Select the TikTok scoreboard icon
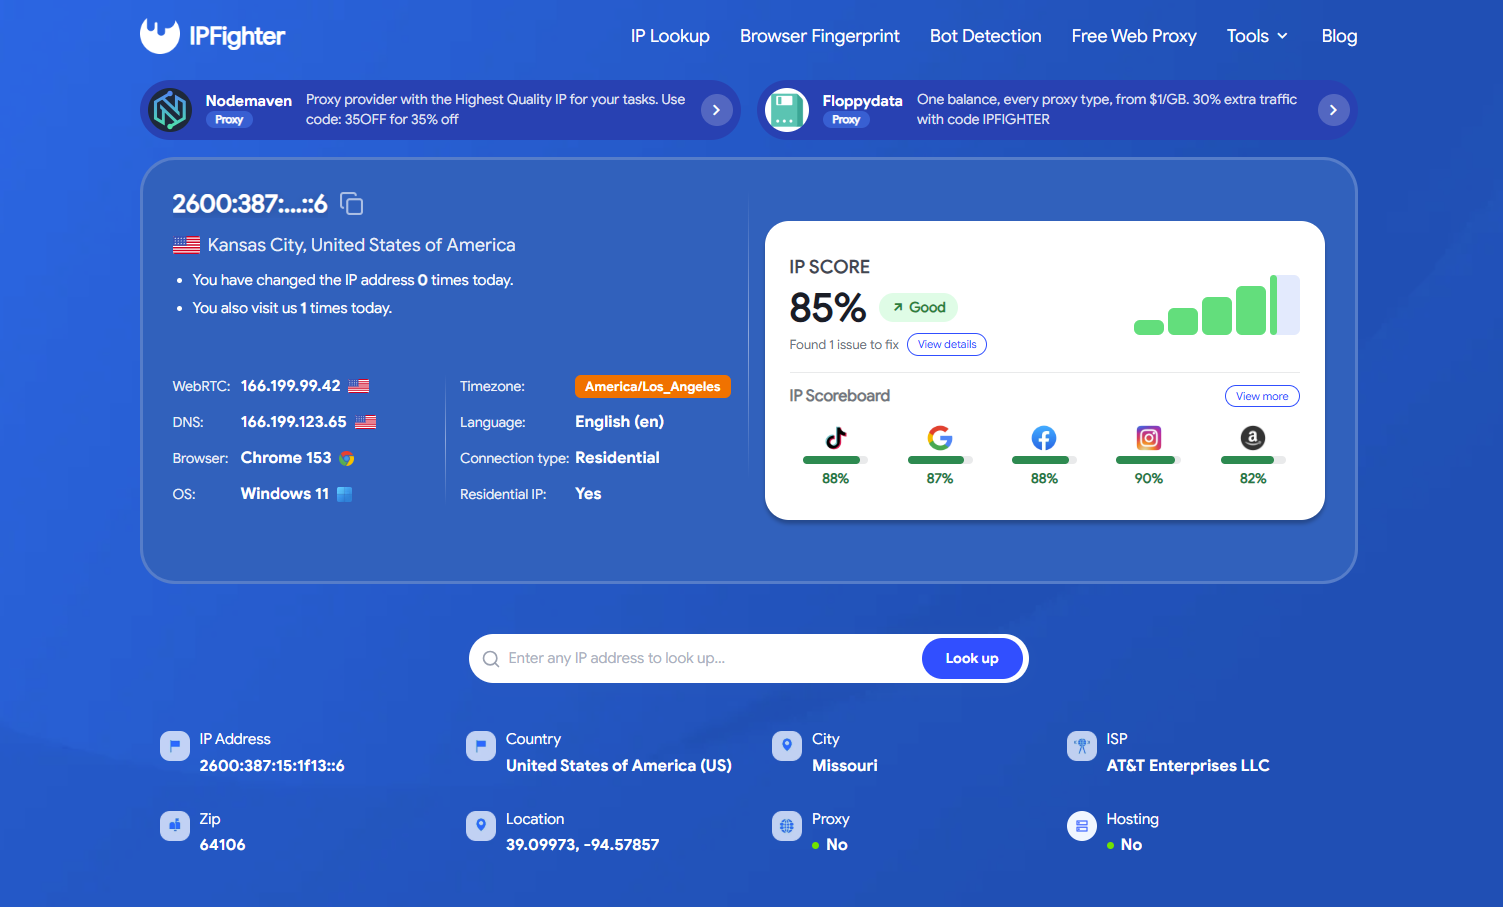1503x907 pixels. point(836,438)
